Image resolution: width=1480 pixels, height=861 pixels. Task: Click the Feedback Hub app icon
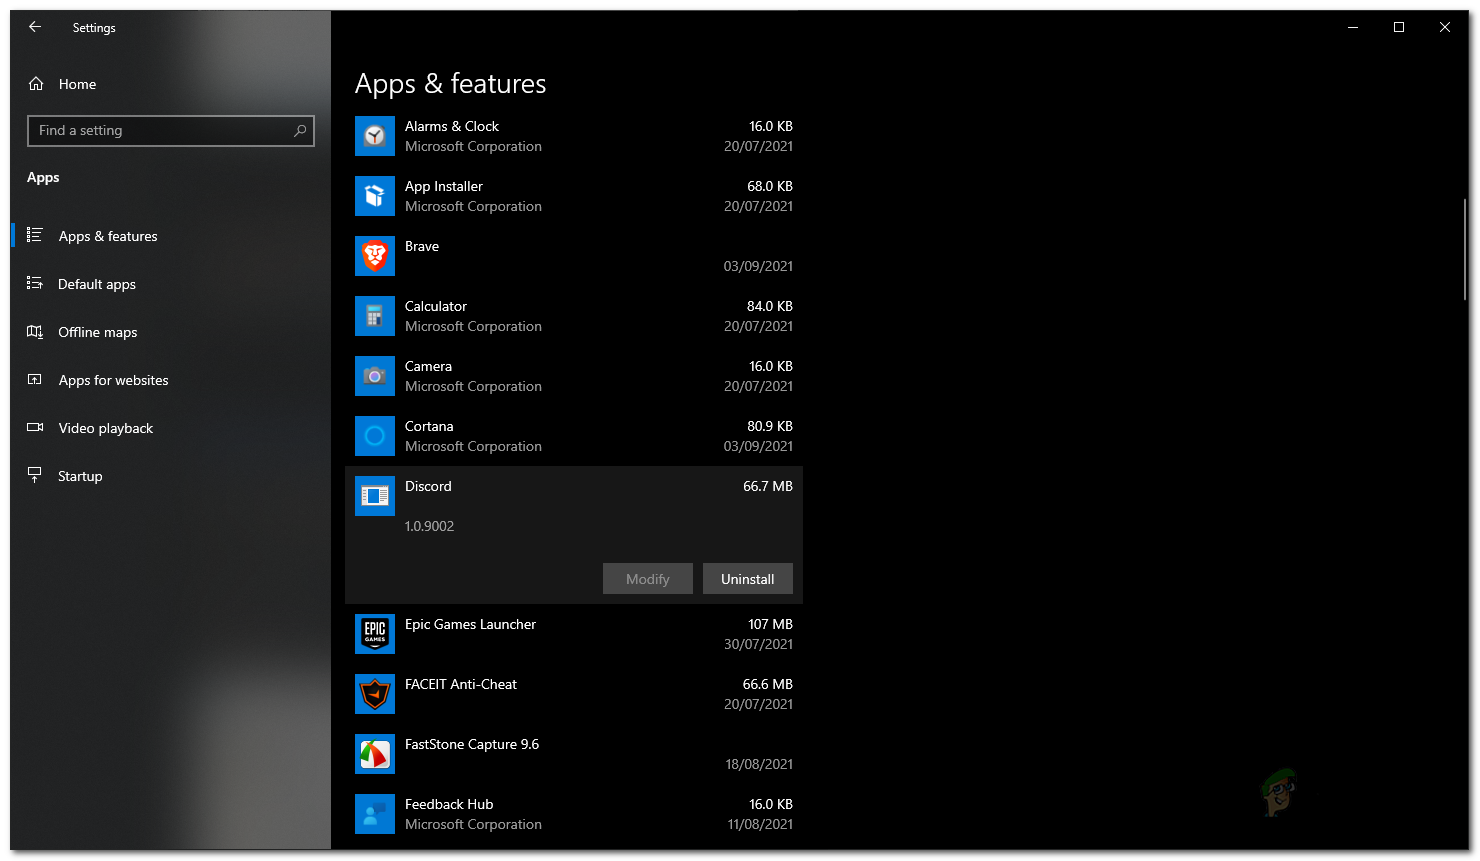(375, 814)
